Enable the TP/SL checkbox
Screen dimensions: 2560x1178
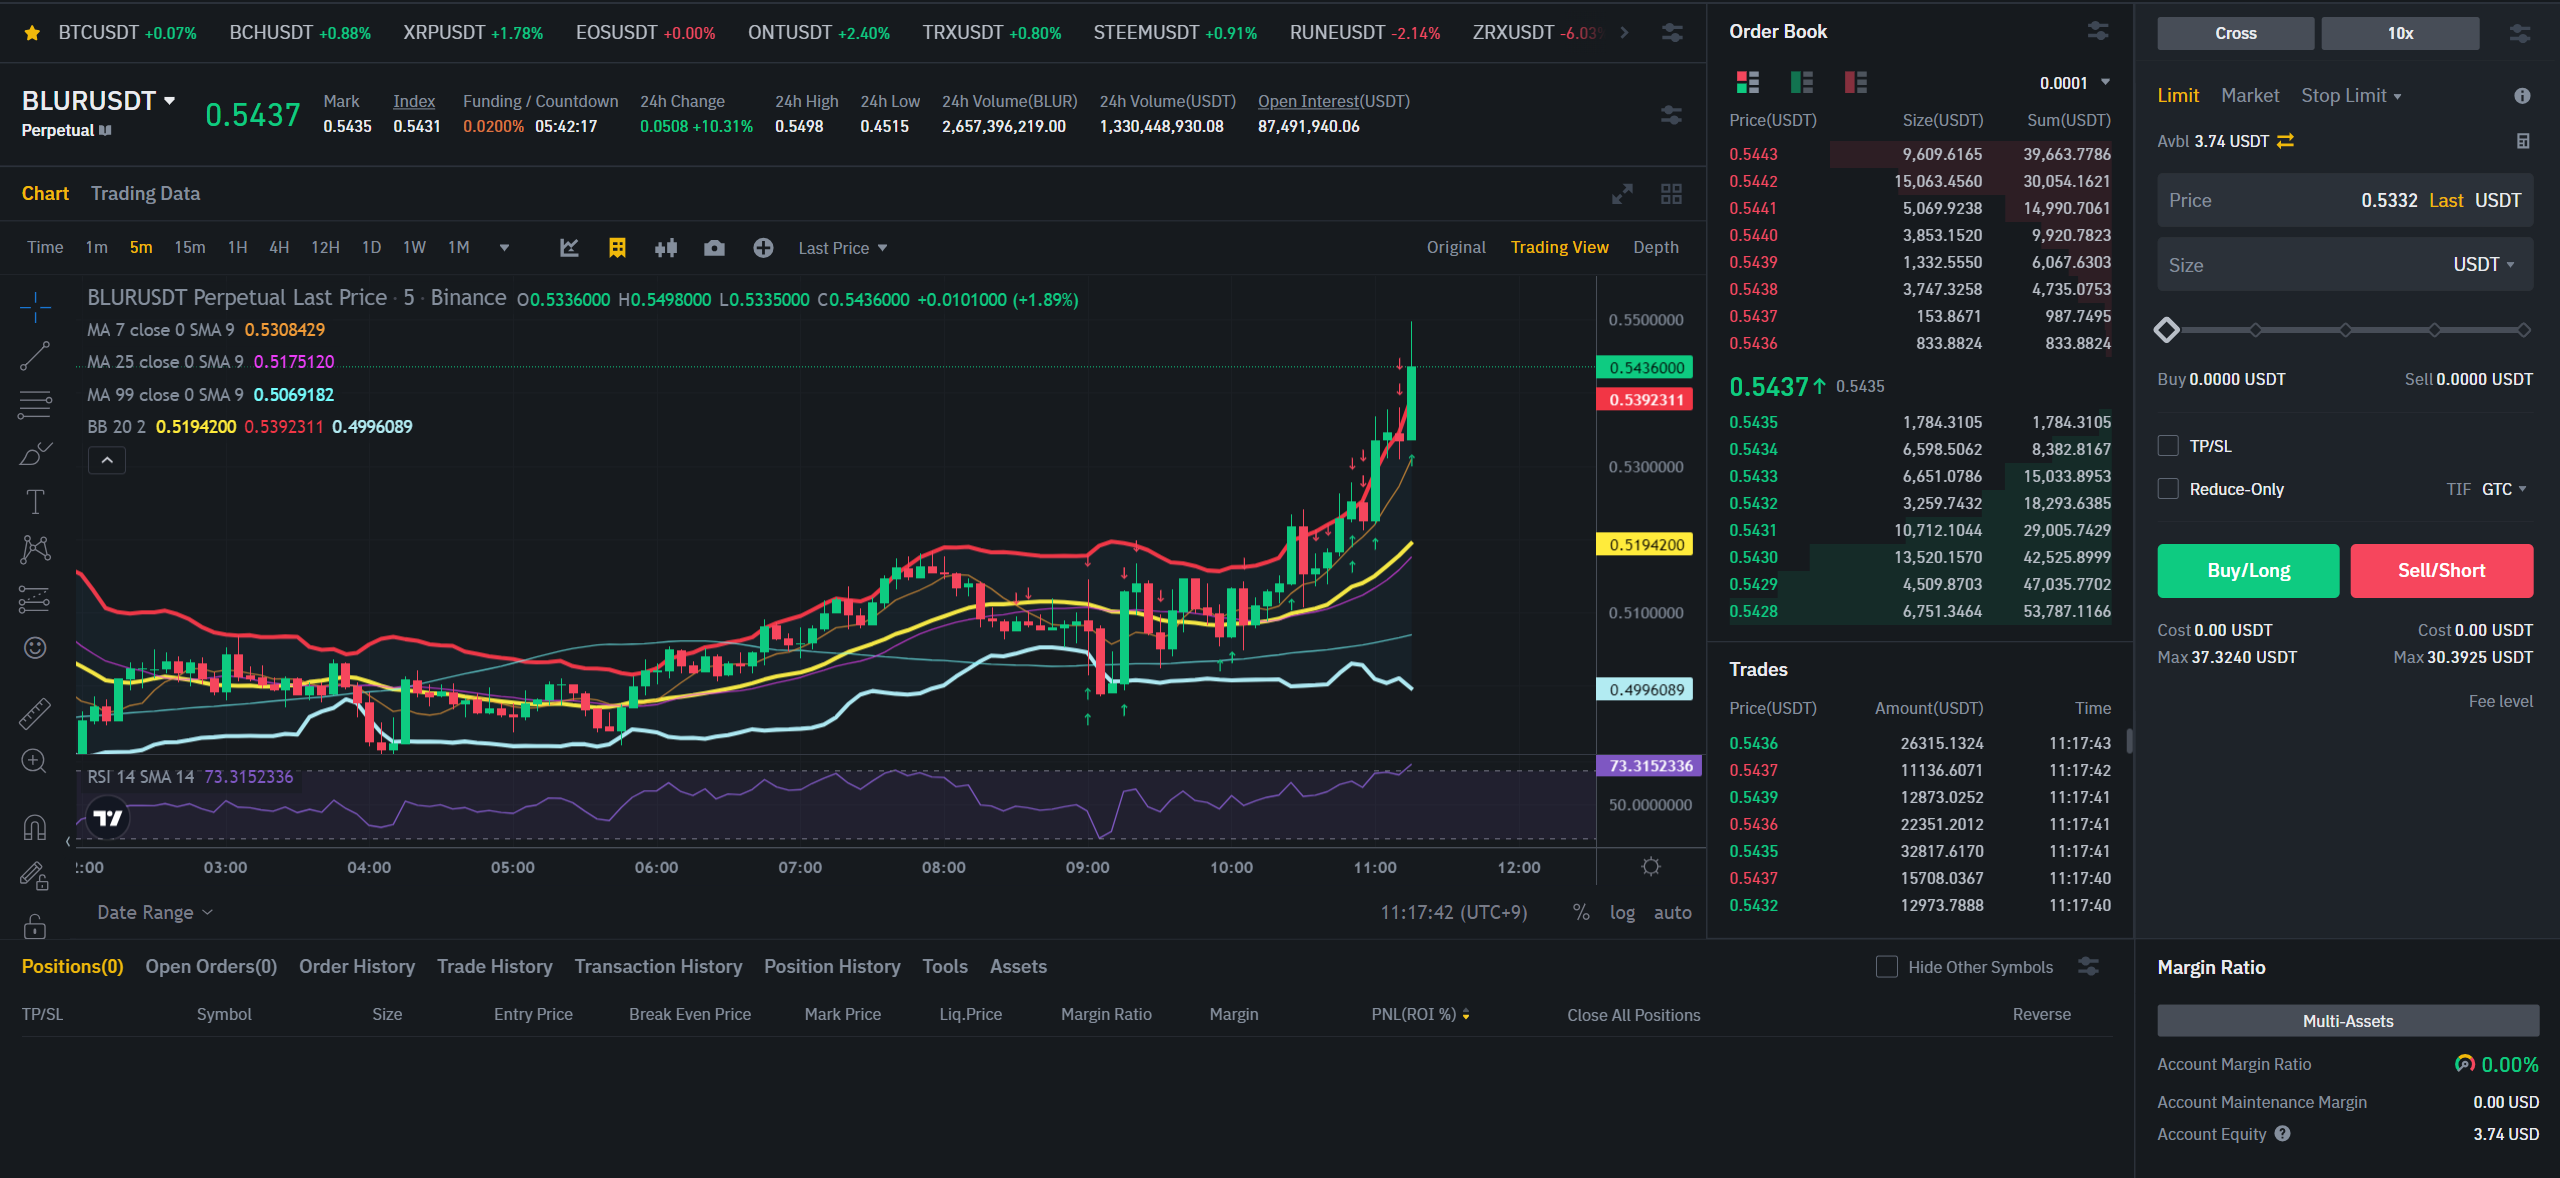(2168, 446)
